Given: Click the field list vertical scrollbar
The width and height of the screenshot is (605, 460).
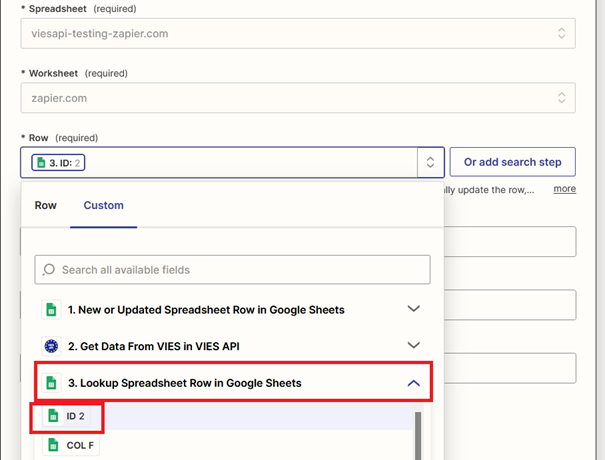Looking at the screenshot, I should (x=418, y=436).
